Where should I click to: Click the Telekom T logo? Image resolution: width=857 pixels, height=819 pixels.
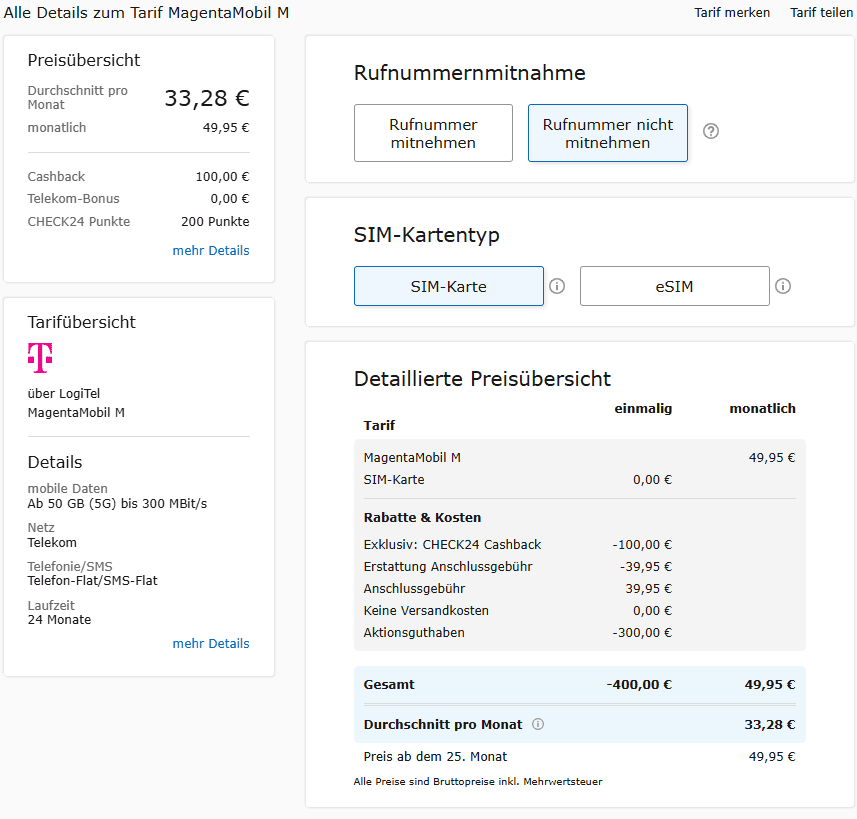pos(40,357)
